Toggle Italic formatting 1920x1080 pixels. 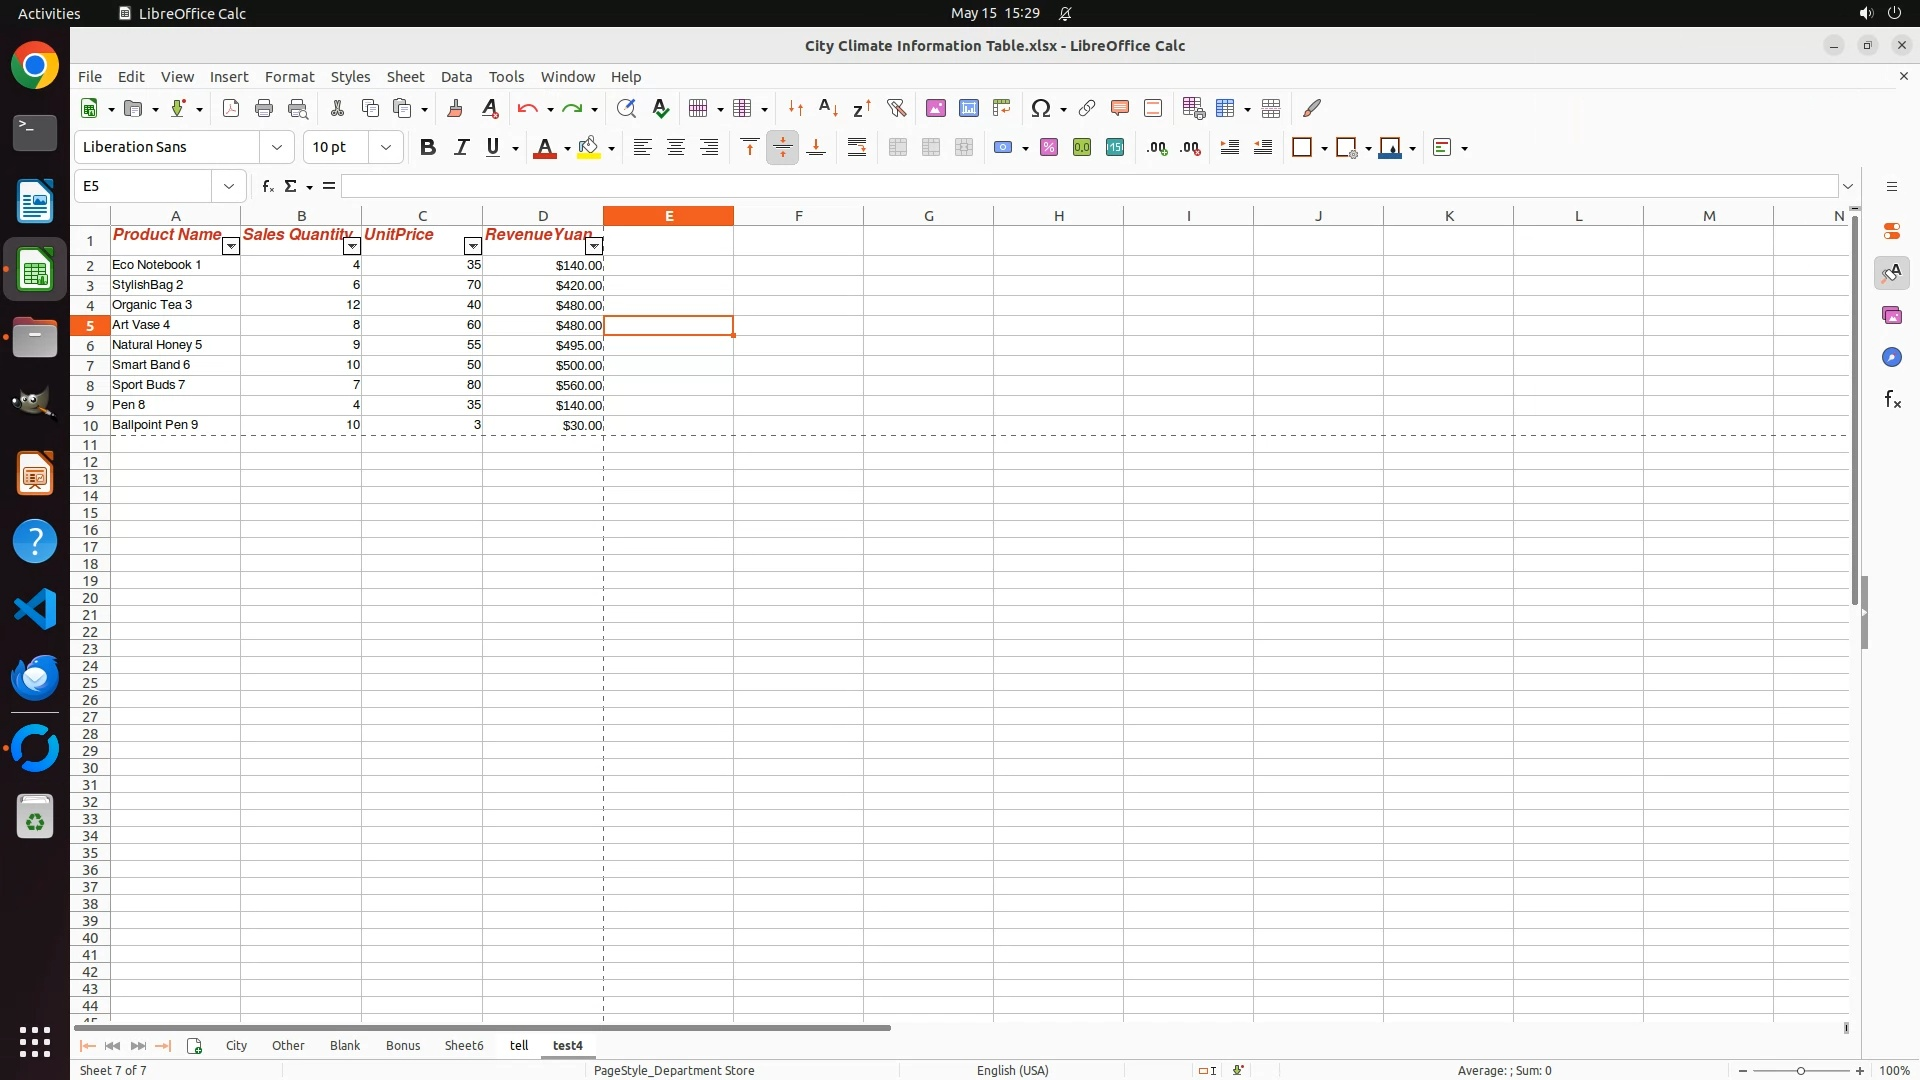[x=461, y=148]
